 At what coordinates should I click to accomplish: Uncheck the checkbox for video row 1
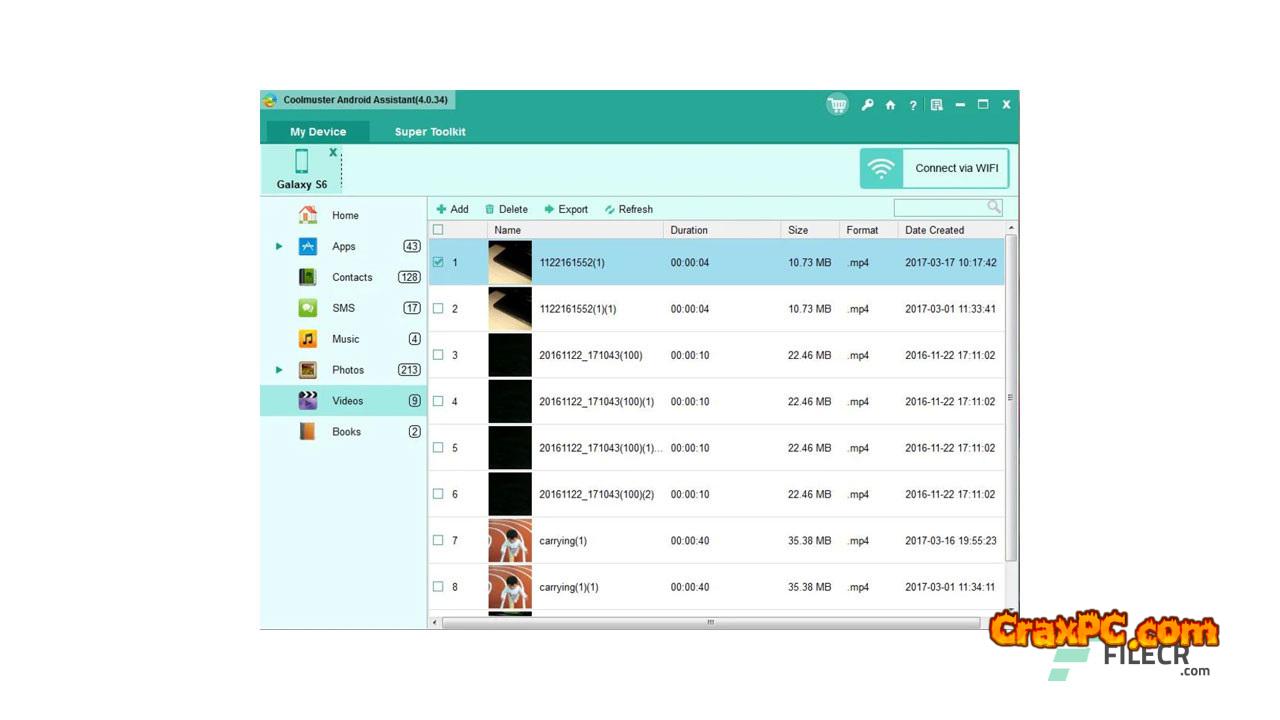[x=438, y=262]
